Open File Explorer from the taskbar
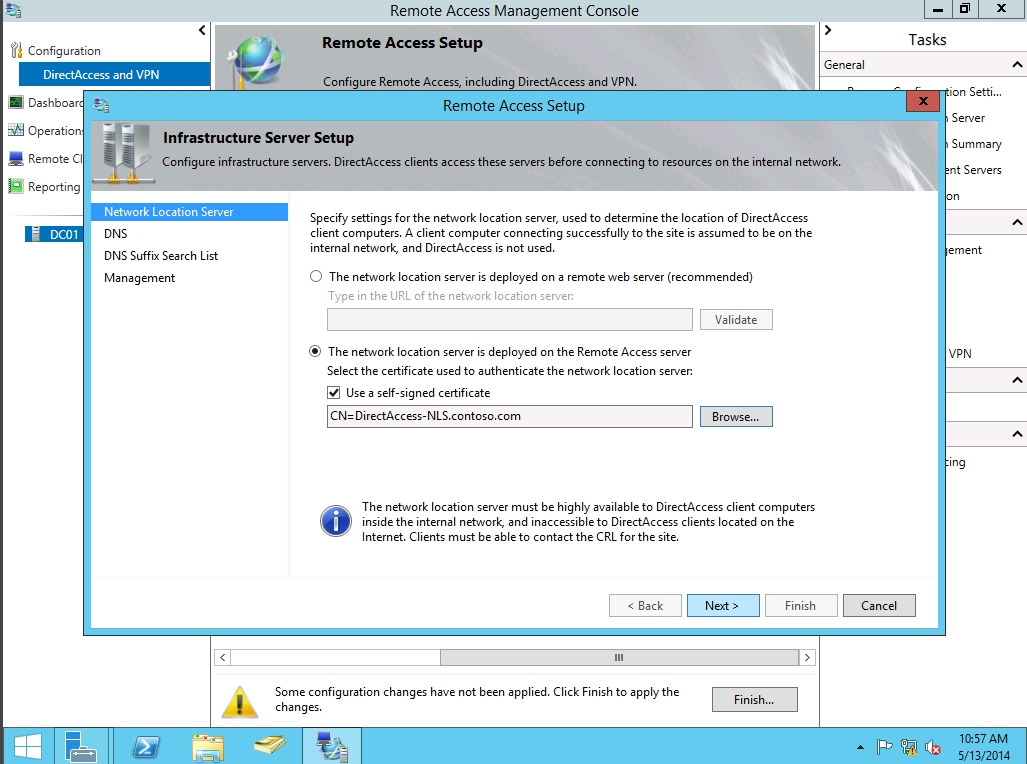 pyautogui.click(x=208, y=746)
